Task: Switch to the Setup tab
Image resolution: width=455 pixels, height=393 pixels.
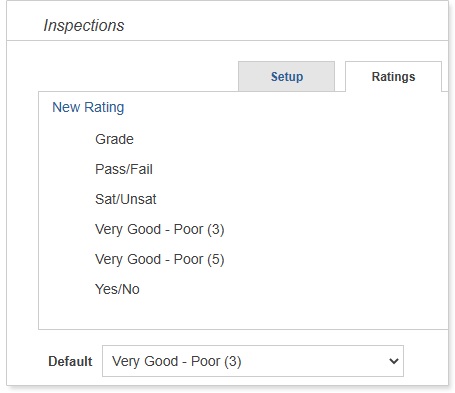Action: 286,76
